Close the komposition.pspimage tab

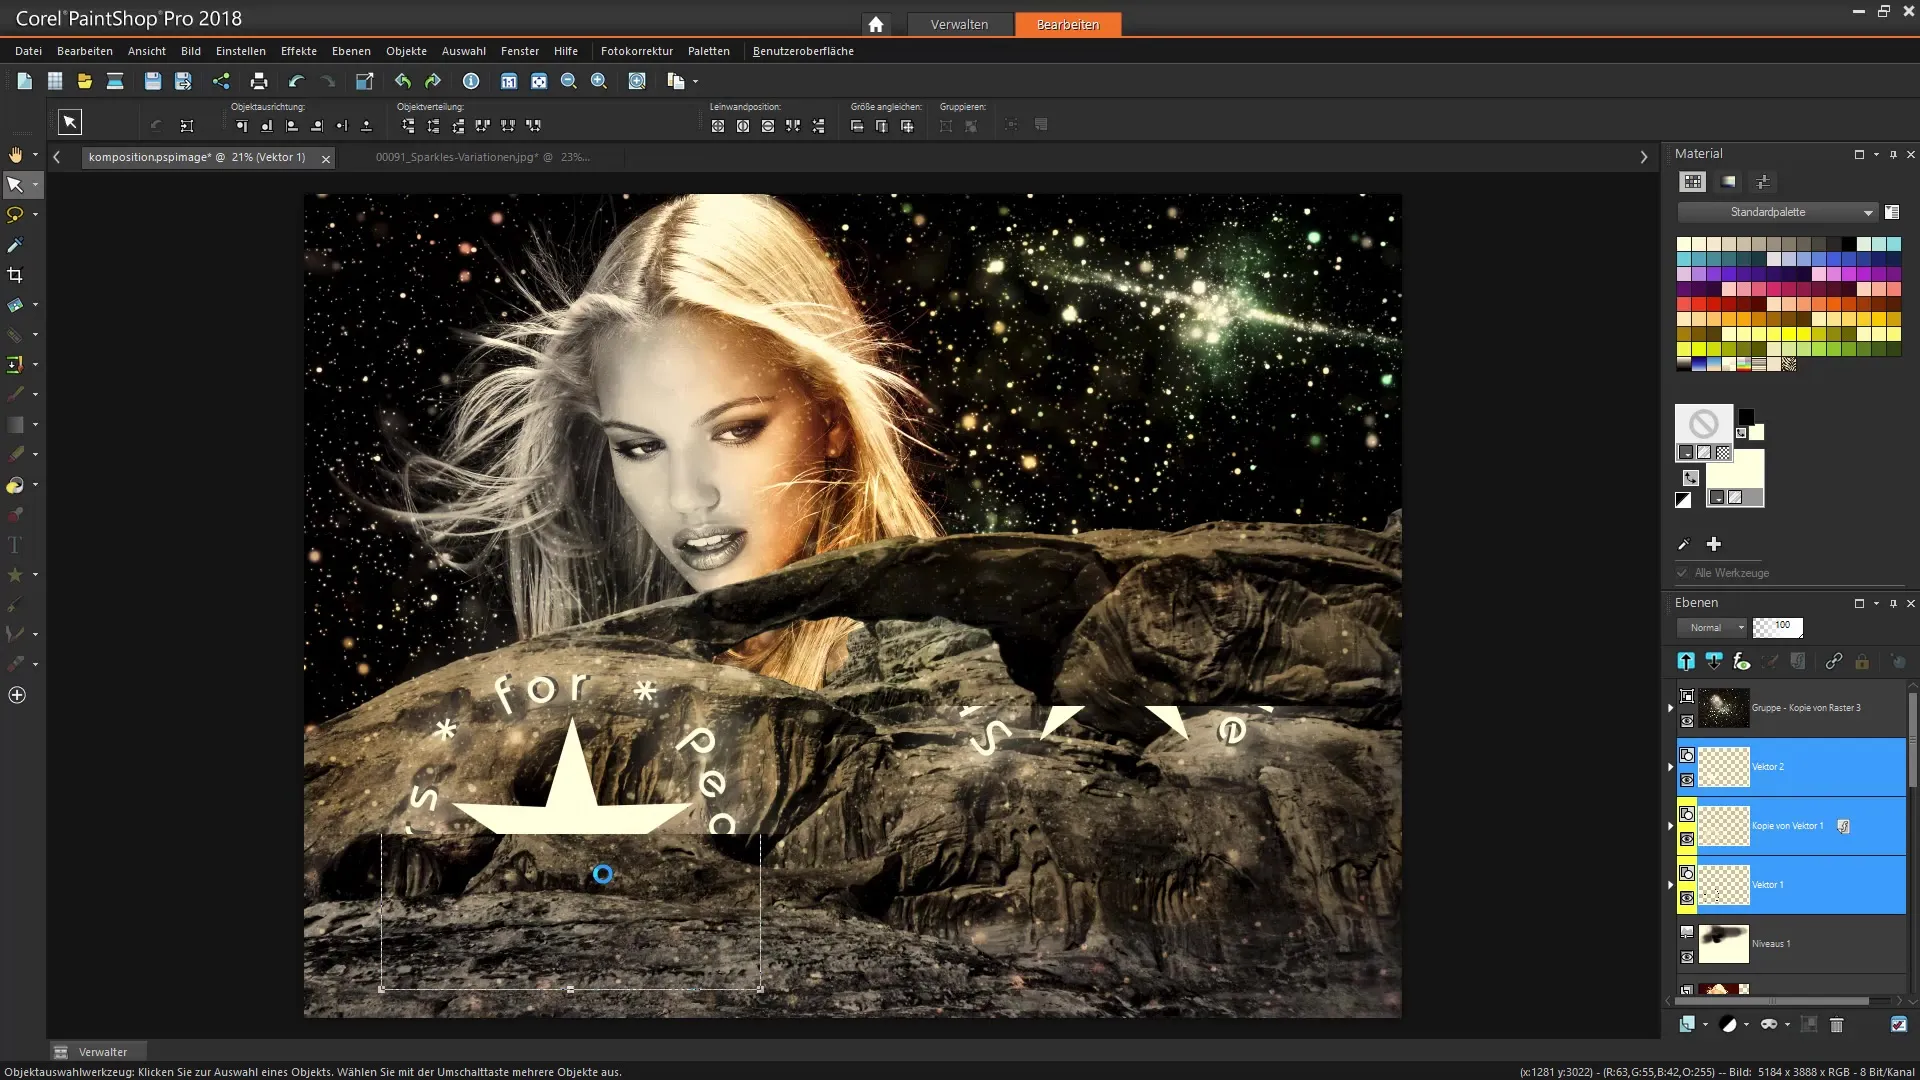326,158
